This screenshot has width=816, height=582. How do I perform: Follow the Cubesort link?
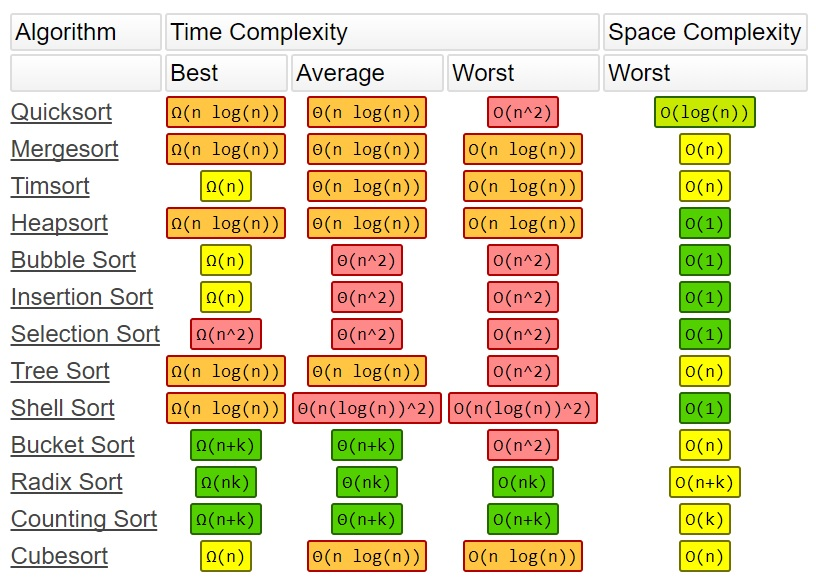[59, 556]
